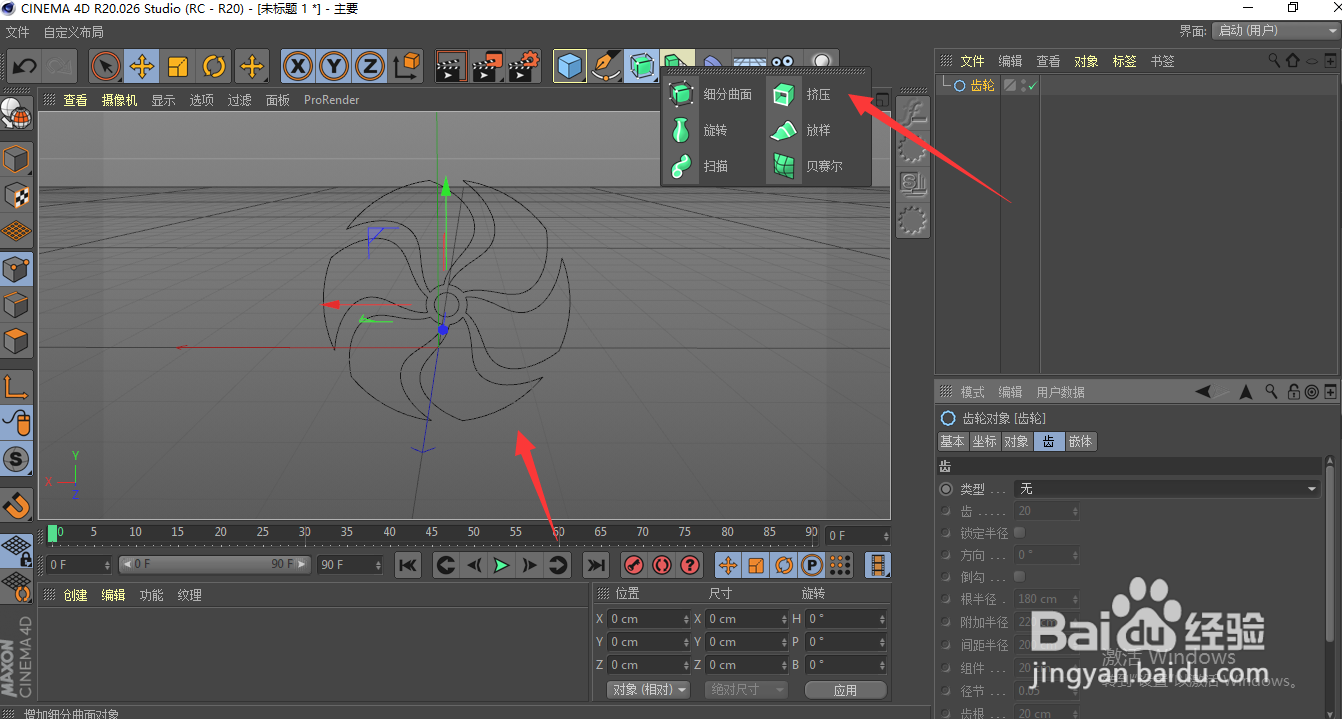The image size is (1342, 719).
Task: Add a cube primitive object
Action: pyautogui.click(x=570, y=67)
